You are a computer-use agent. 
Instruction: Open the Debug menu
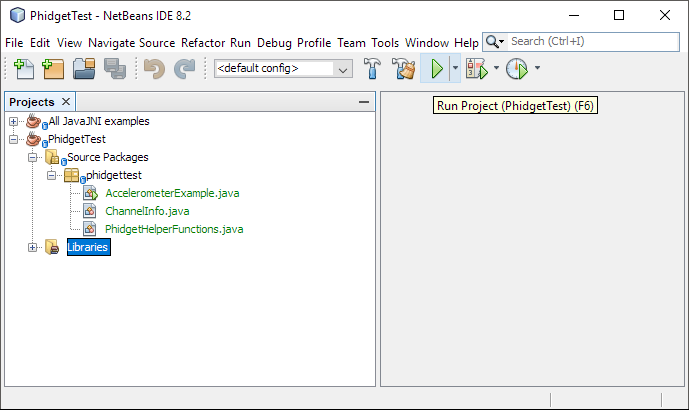click(x=274, y=43)
